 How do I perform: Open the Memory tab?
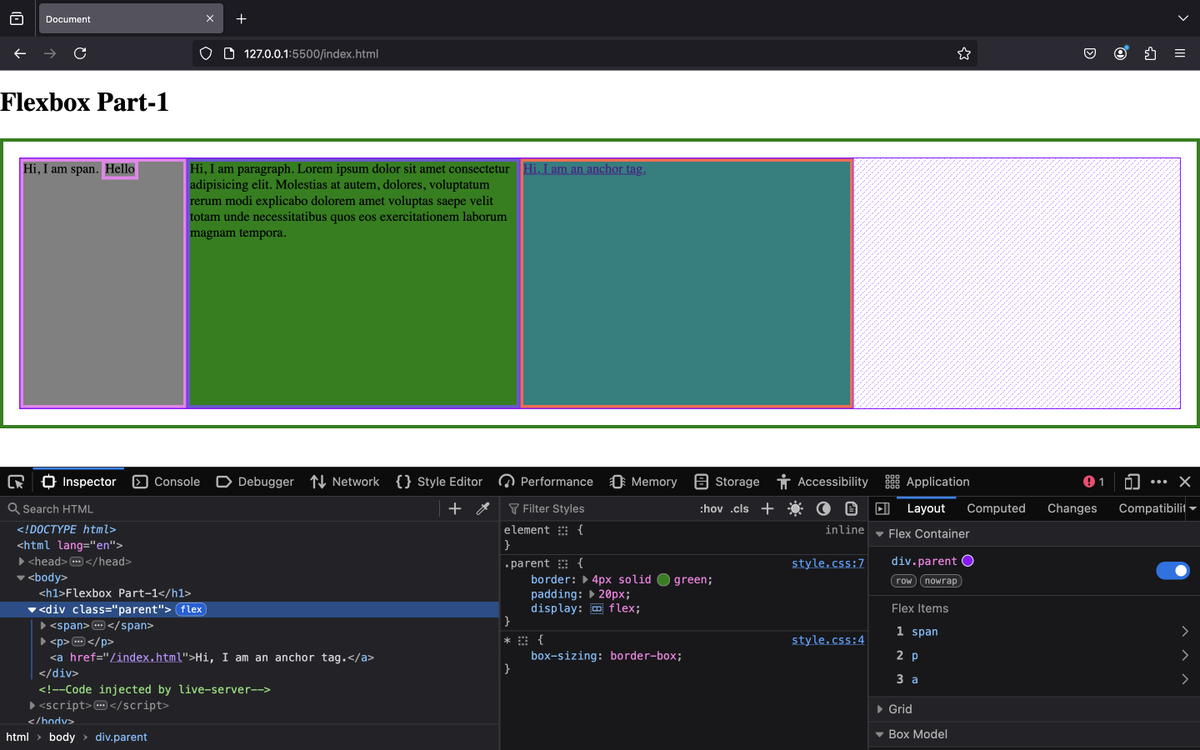644,482
